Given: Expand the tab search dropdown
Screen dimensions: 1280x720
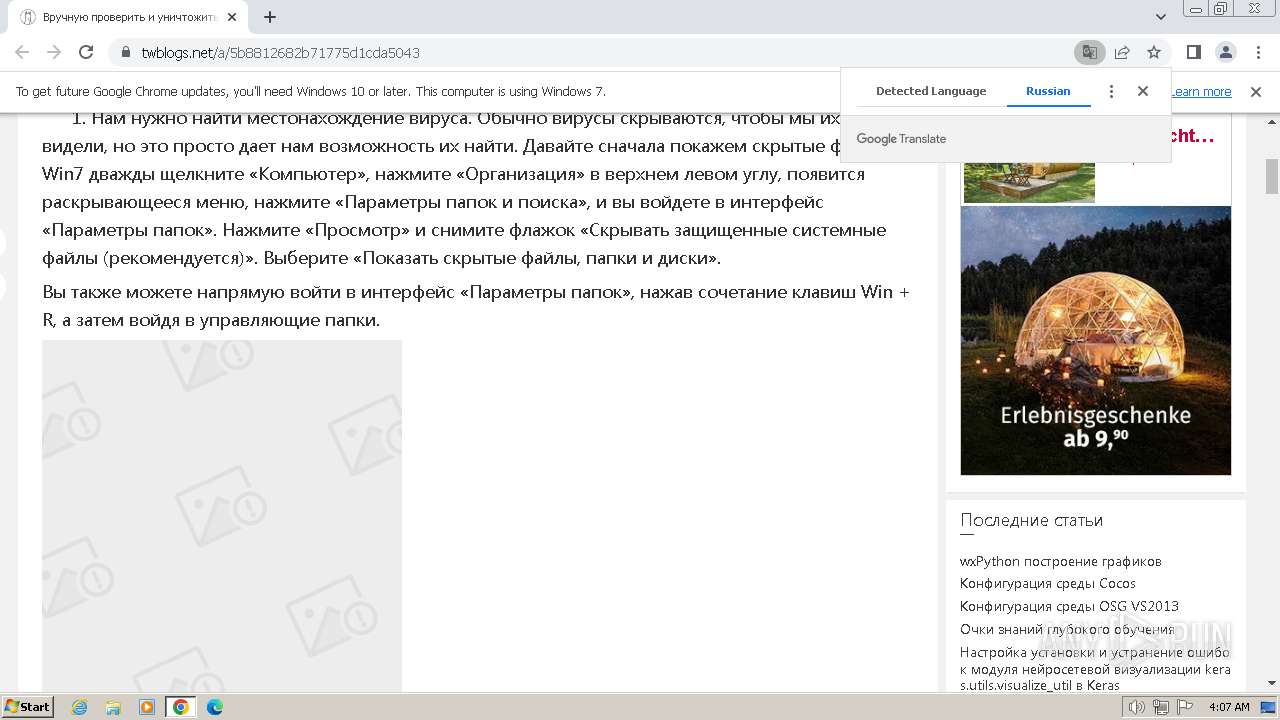Looking at the screenshot, I should tap(1160, 17).
